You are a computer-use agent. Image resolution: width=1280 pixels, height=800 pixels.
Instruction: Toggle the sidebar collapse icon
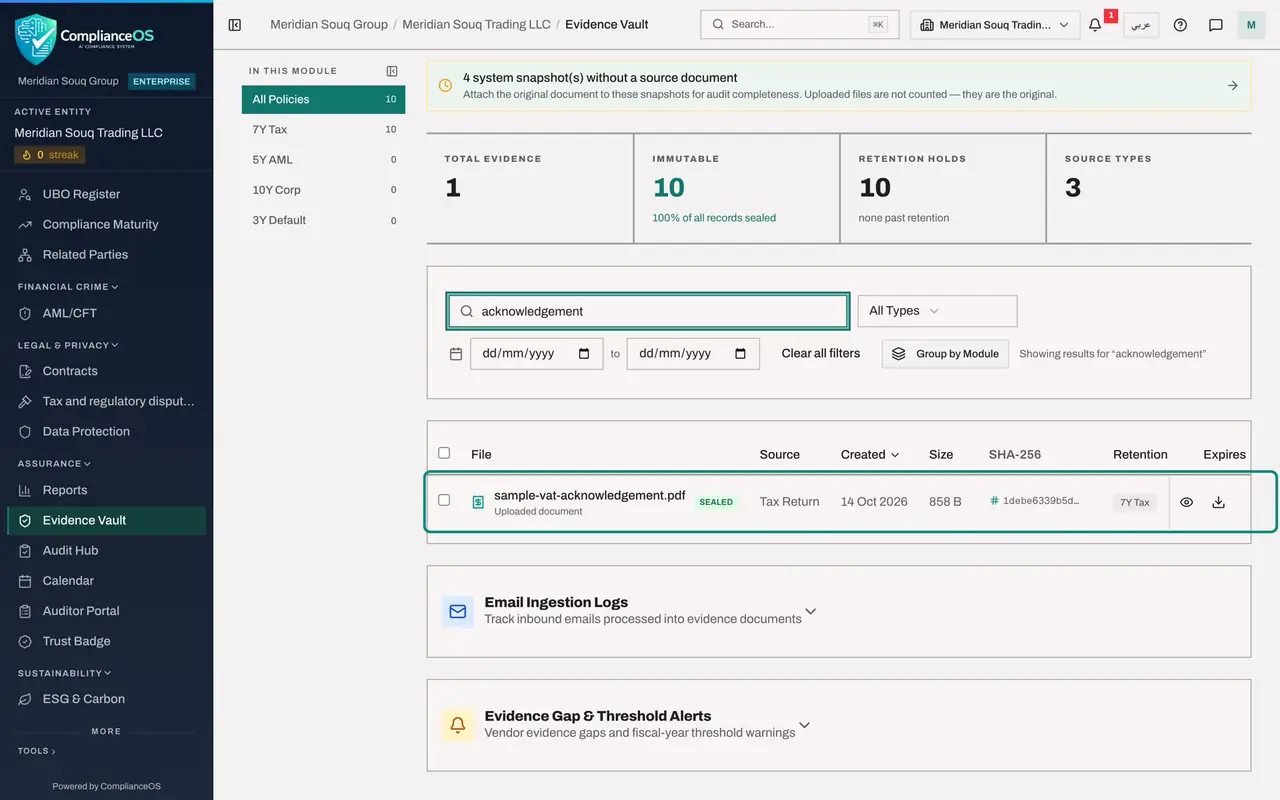click(x=235, y=25)
